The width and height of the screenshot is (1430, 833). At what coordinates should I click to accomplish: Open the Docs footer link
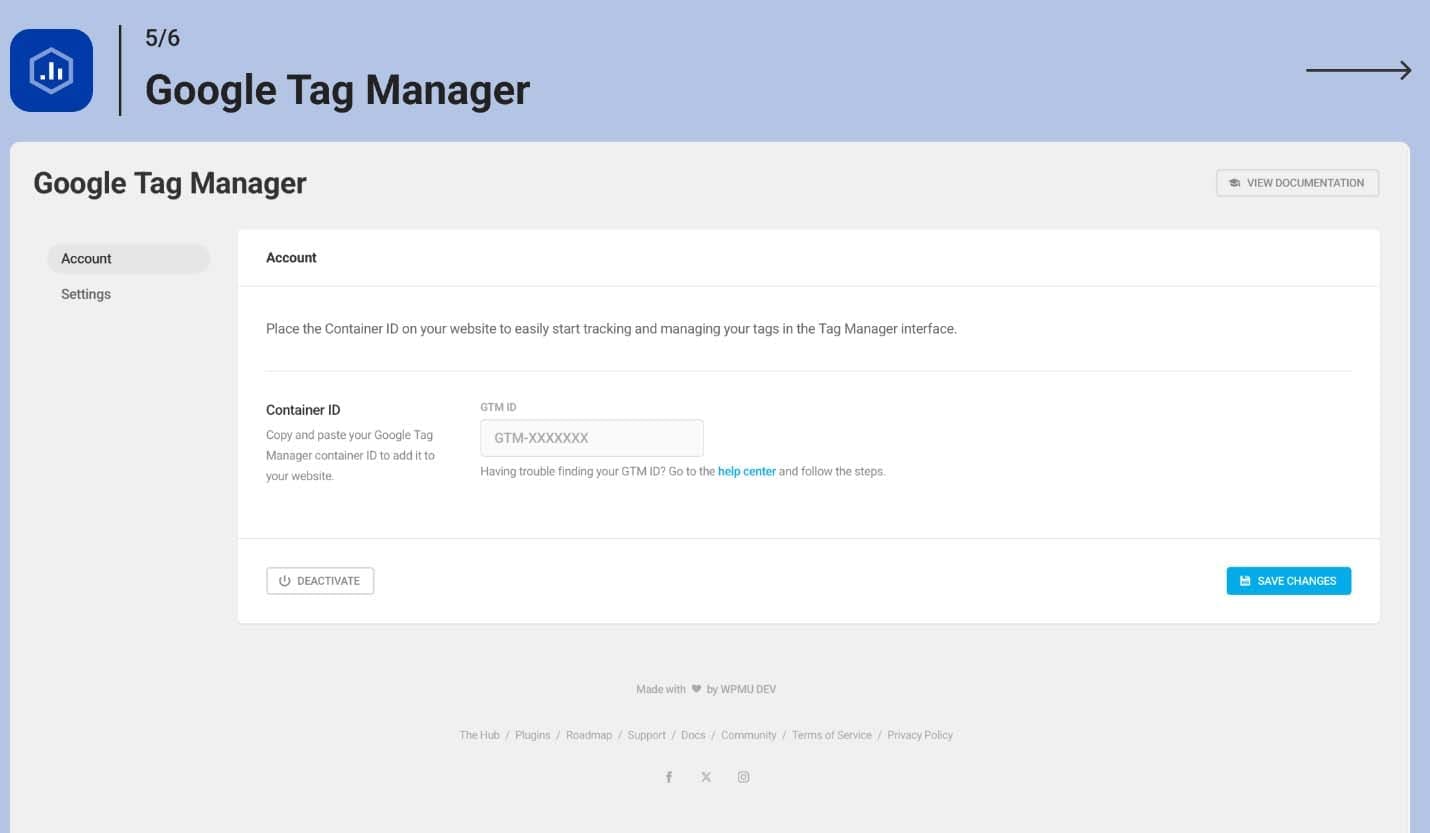(693, 735)
